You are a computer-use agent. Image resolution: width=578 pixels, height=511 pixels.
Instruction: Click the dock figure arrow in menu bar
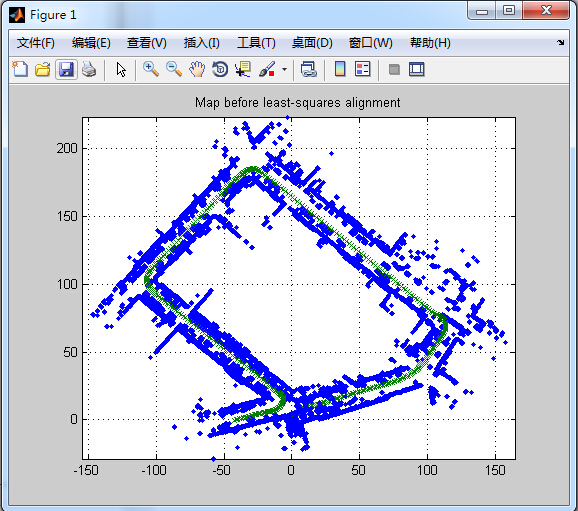coord(561,42)
